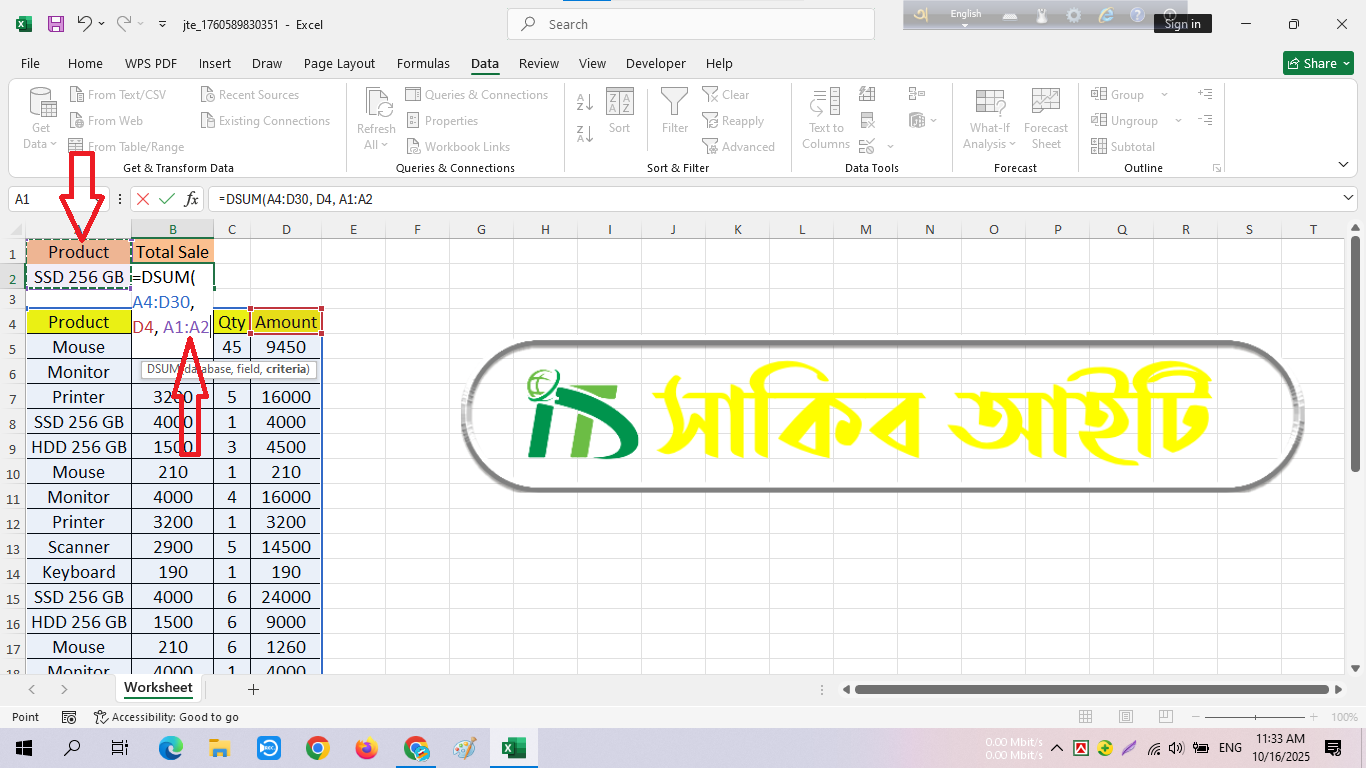Open the Formulas ribbon tab
Screen dimensions: 1366x768
(x=423, y=63)
